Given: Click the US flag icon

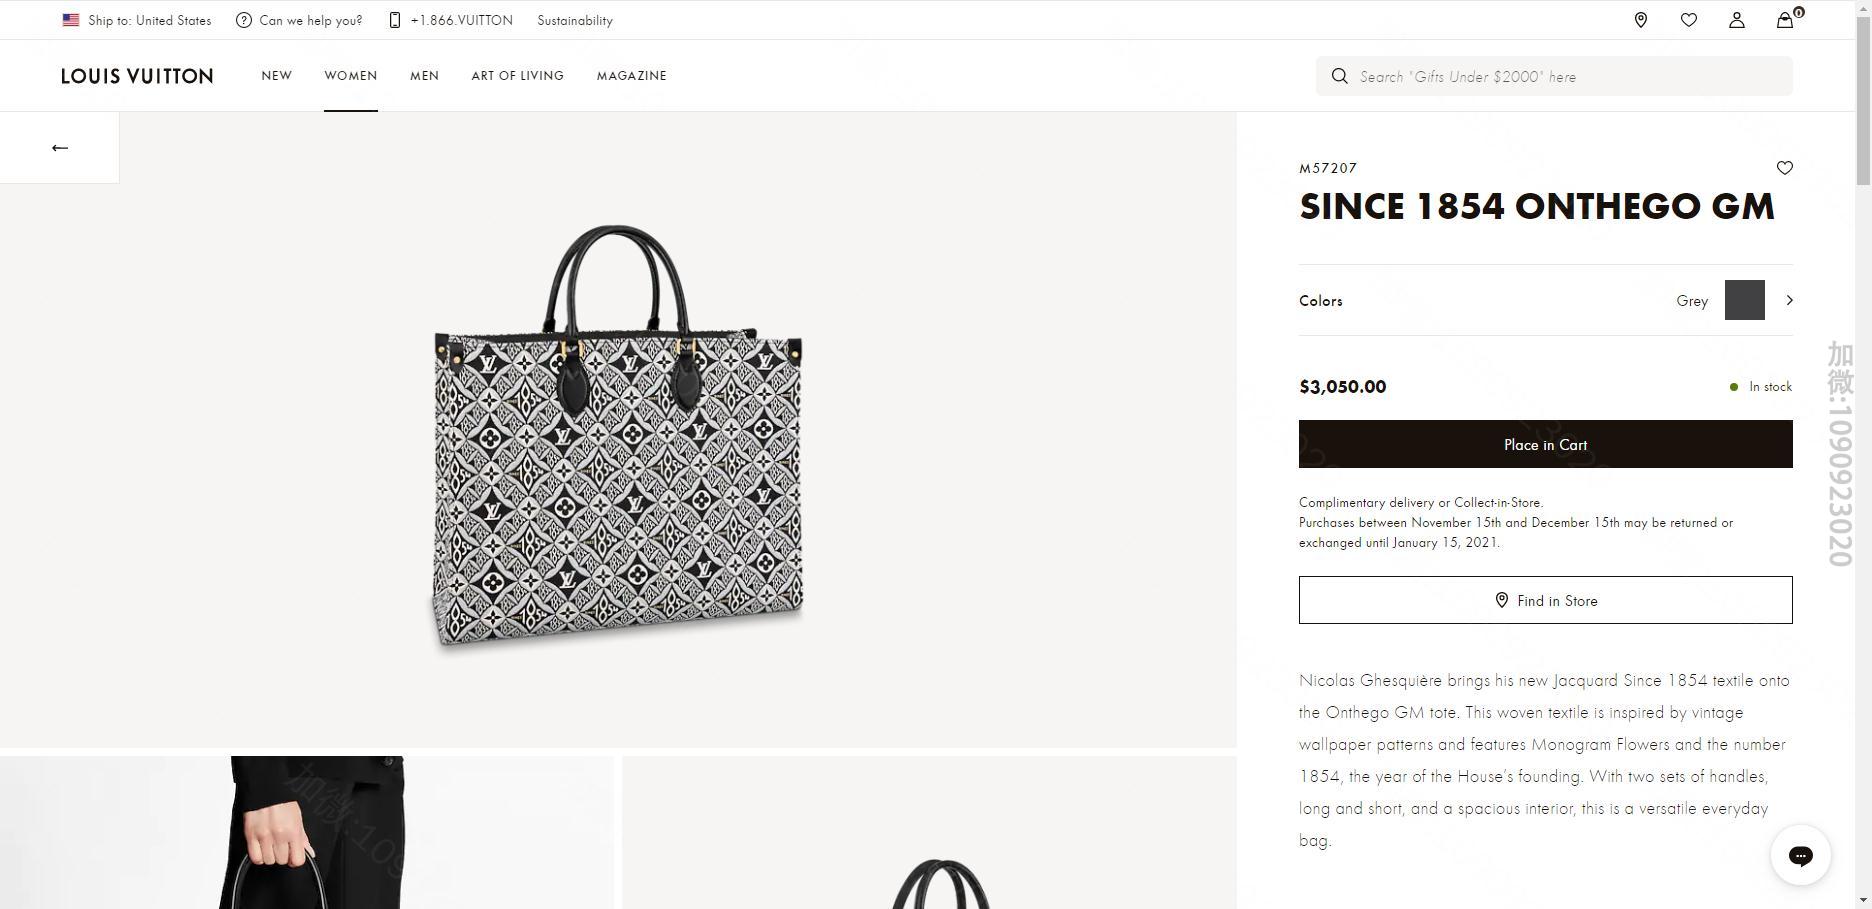Looking at the screenshot, I should pos(71,20).
